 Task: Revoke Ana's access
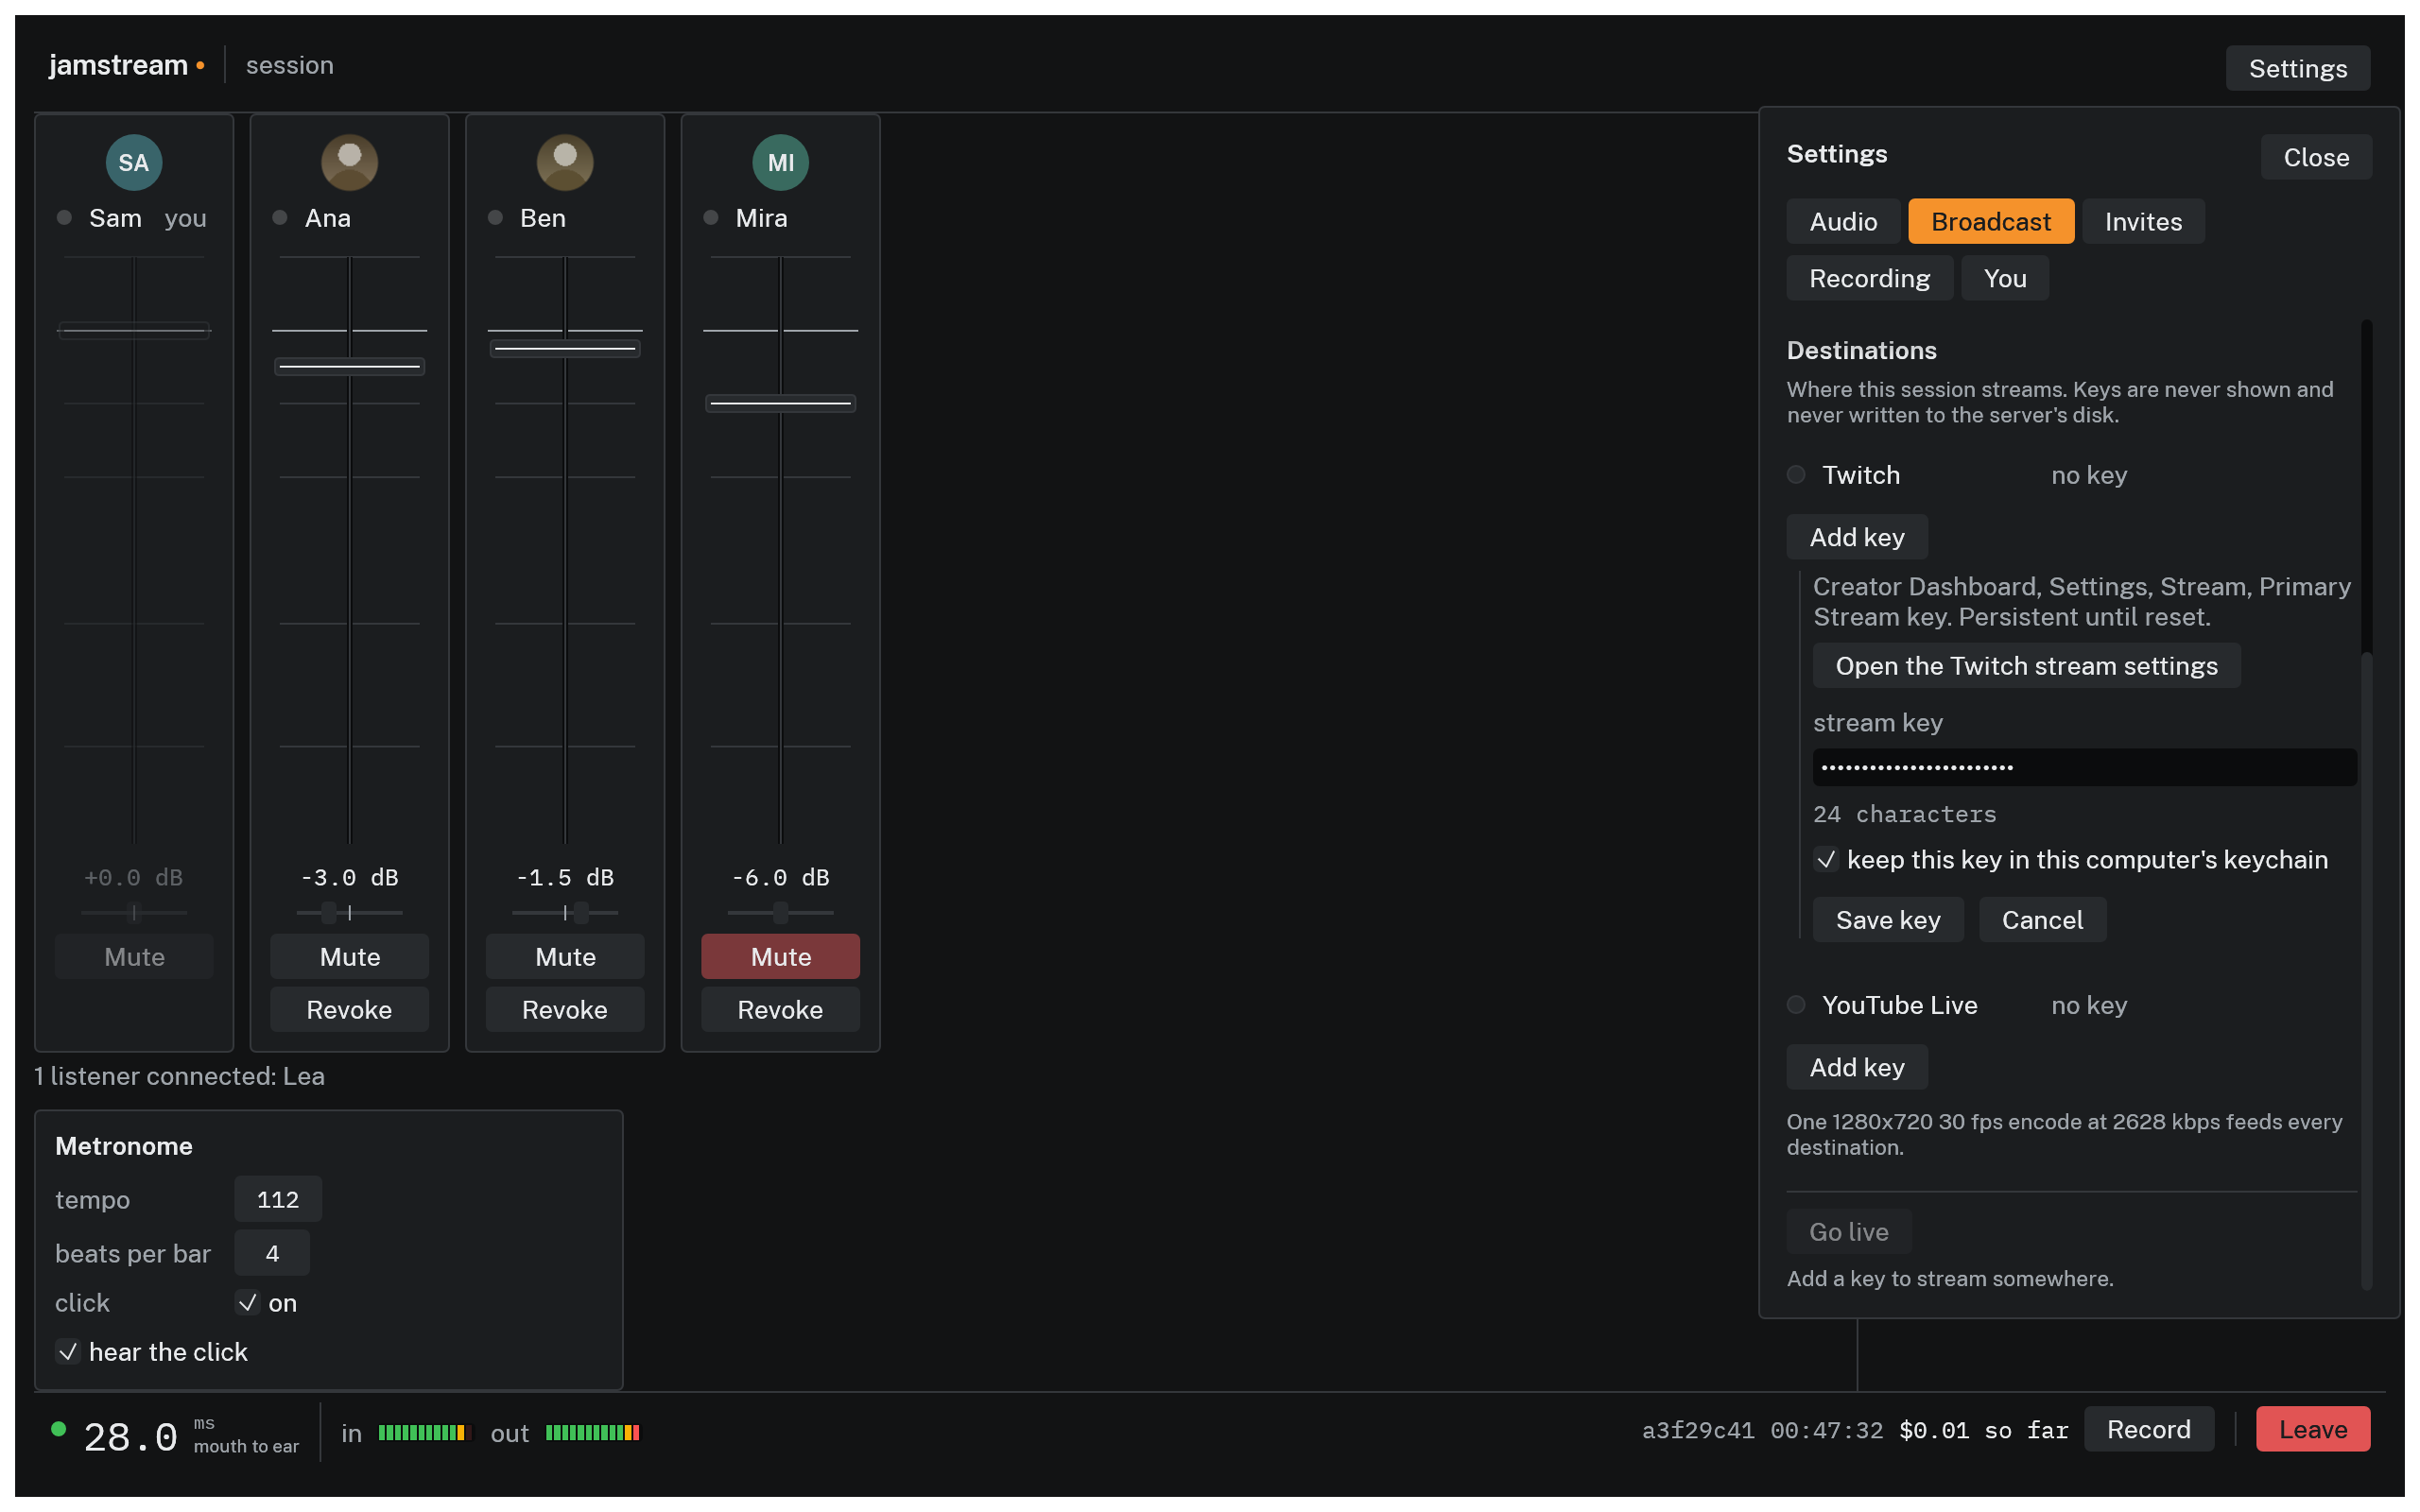coord(349,1009)
